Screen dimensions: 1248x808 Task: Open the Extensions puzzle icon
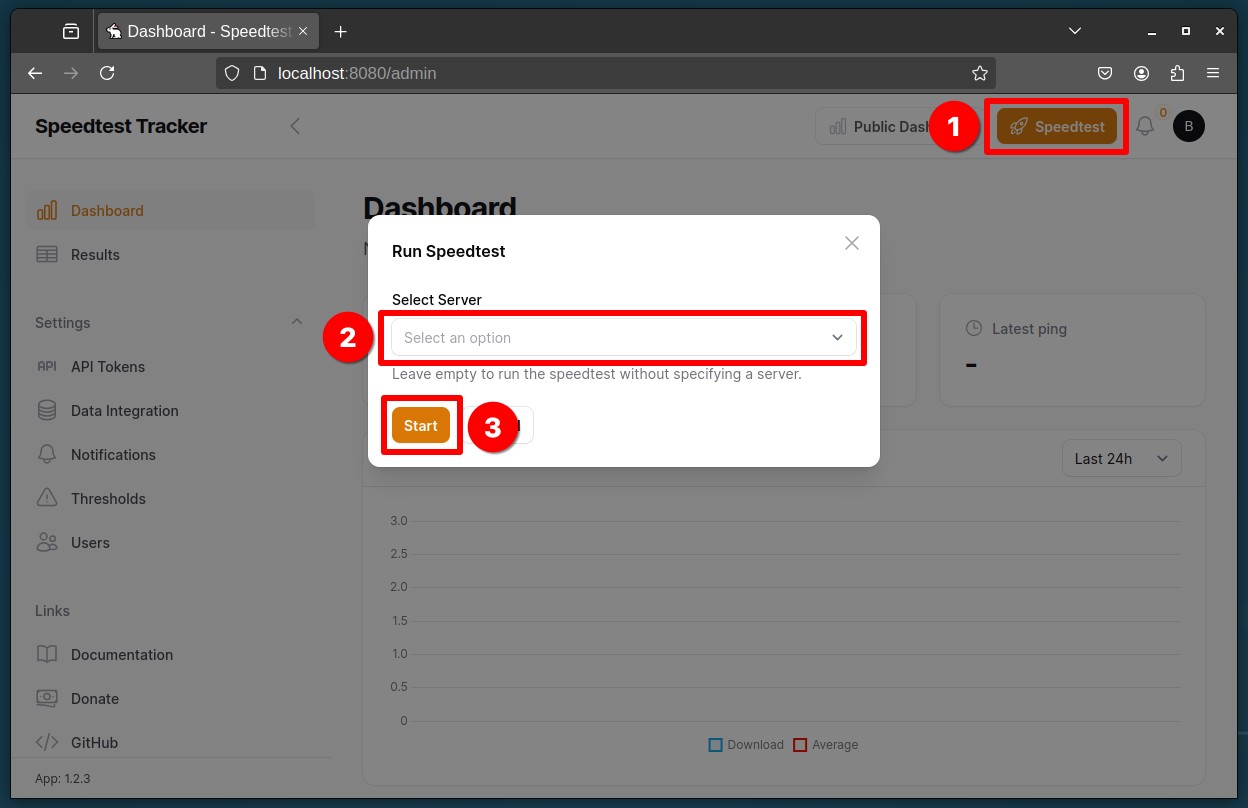pyautogui.click(x=1177, y=73)
